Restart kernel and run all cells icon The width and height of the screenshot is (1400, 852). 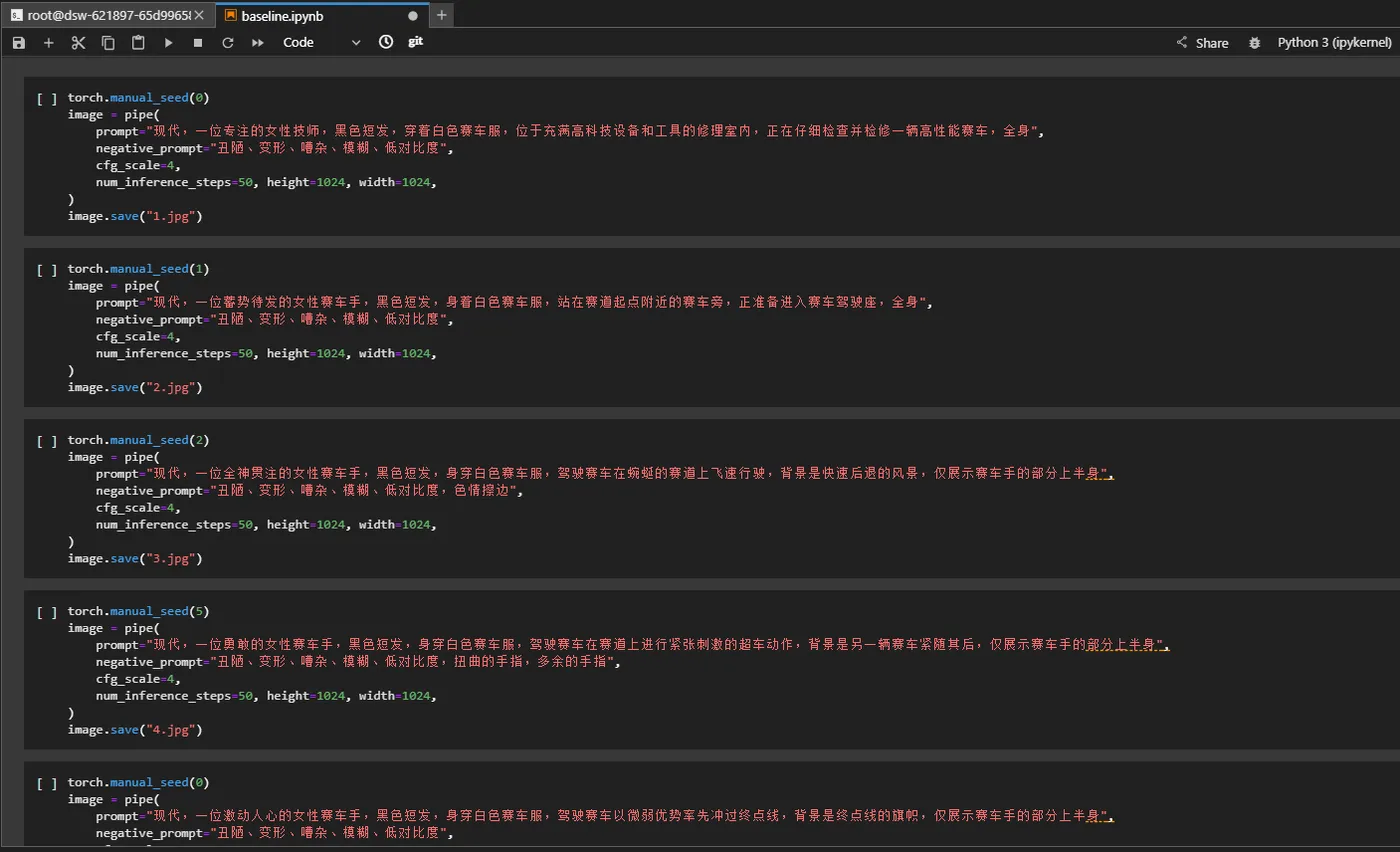coord(258,43)
